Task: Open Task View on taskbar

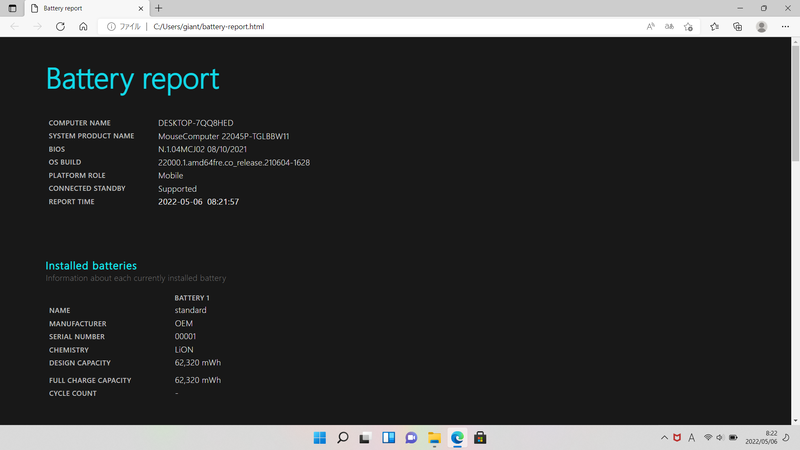Action: (365, 438)
